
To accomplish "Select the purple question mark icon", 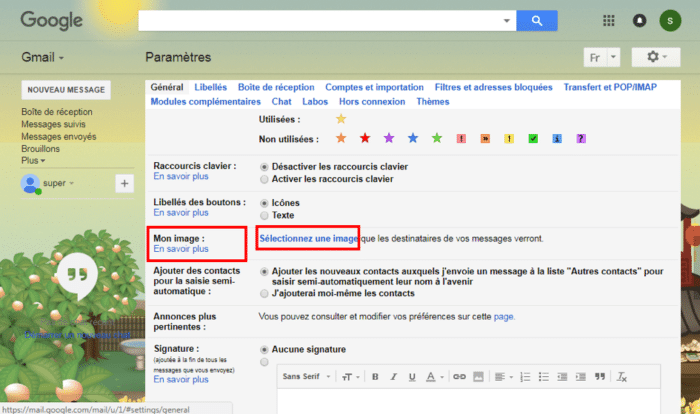I will (x=581, y=139).
